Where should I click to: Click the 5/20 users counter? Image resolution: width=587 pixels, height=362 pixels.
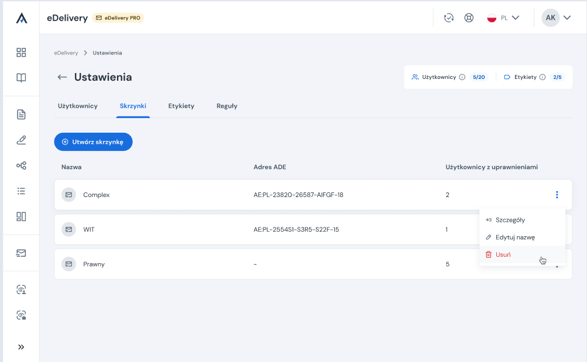(x=479, y=77)
